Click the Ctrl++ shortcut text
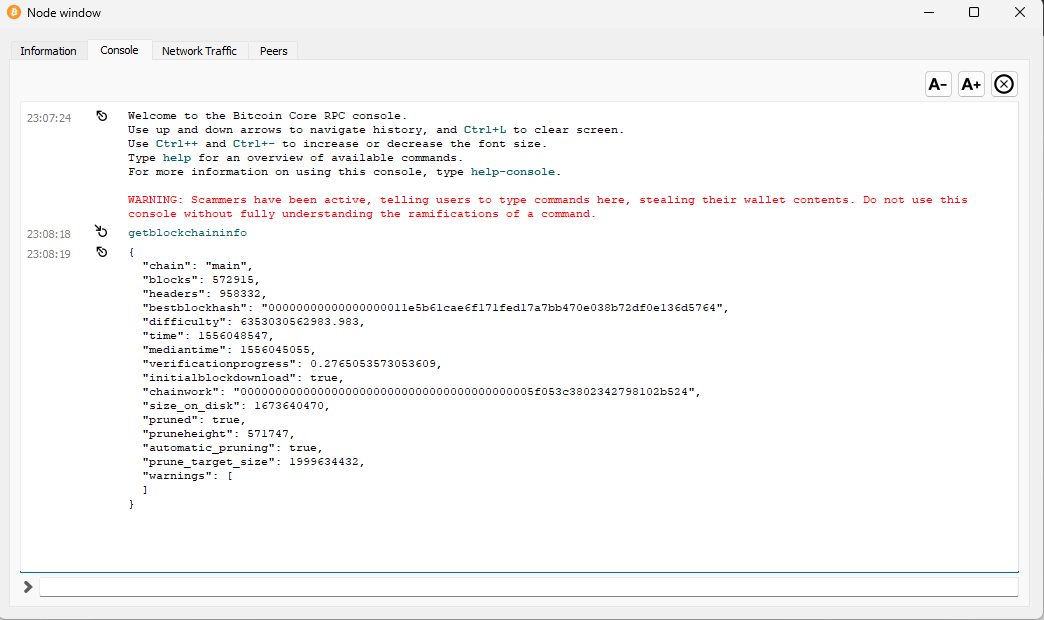Image resolution: width=1044 pixels, height=620 pixels. click(176, 144)
